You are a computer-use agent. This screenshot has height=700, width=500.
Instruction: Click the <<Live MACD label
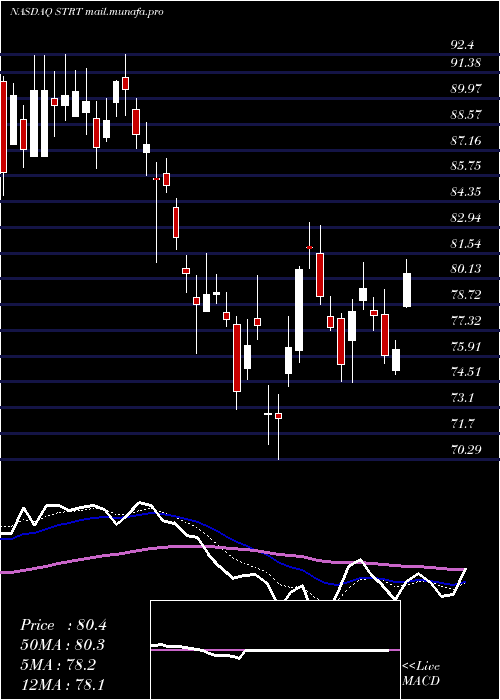coord(421,674)
